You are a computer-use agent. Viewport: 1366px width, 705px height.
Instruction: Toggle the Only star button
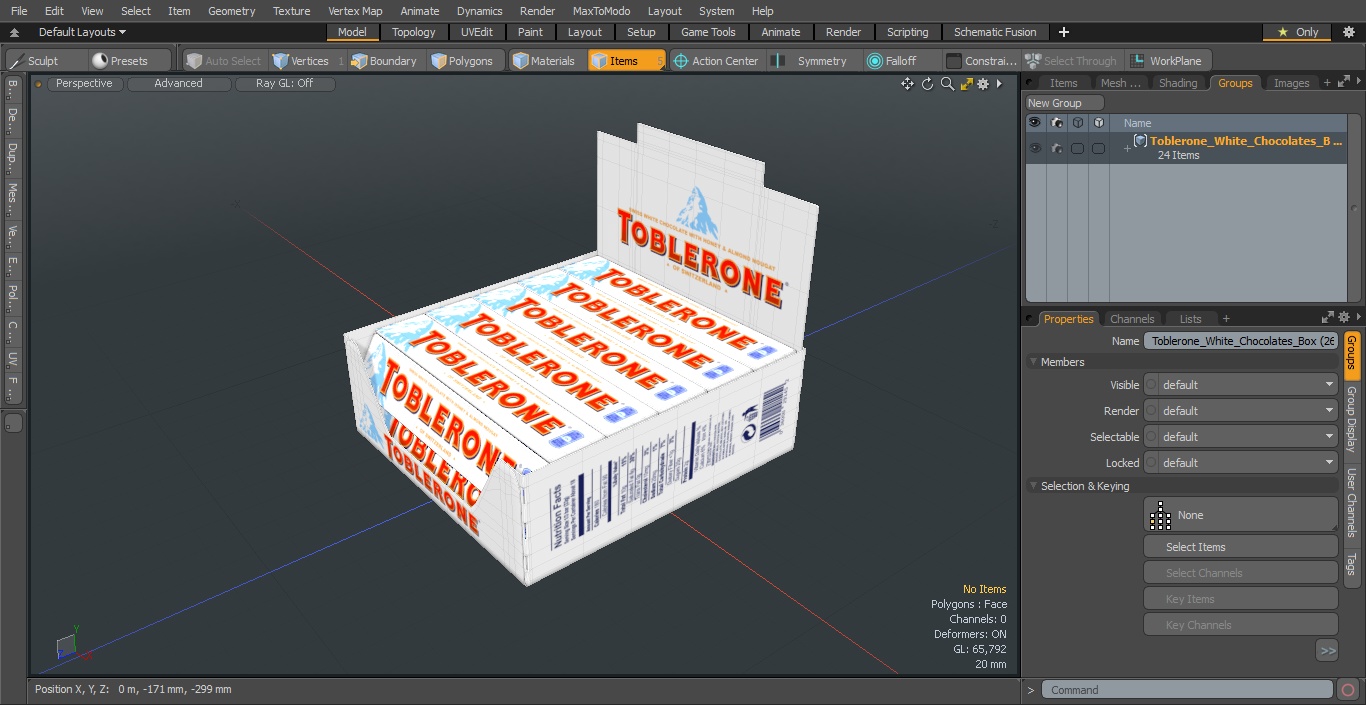[x=1297, y=32]
